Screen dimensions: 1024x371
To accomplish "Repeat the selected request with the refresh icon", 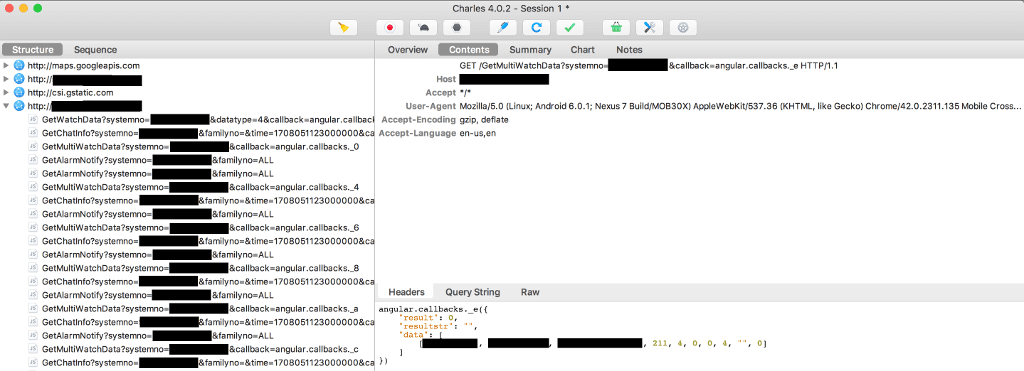I will point(536,27).
